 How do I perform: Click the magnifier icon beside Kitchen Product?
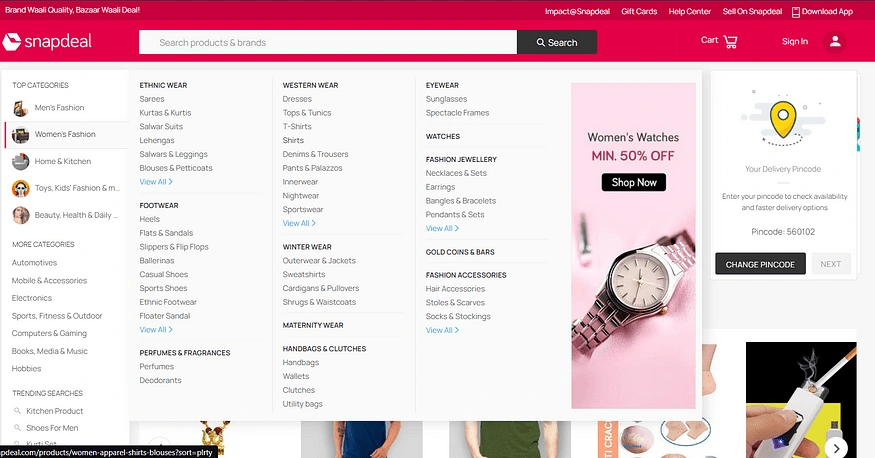[x=17, y=411]
